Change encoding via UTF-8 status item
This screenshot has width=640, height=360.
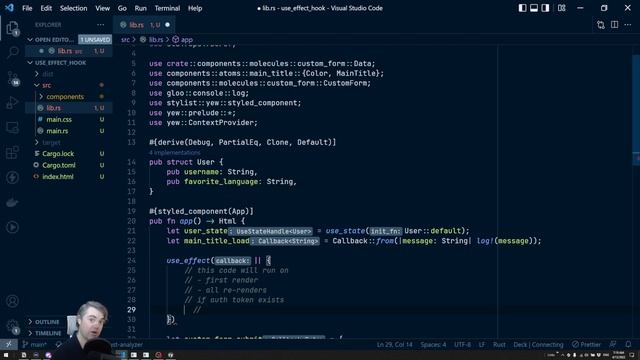click(462, 344)
